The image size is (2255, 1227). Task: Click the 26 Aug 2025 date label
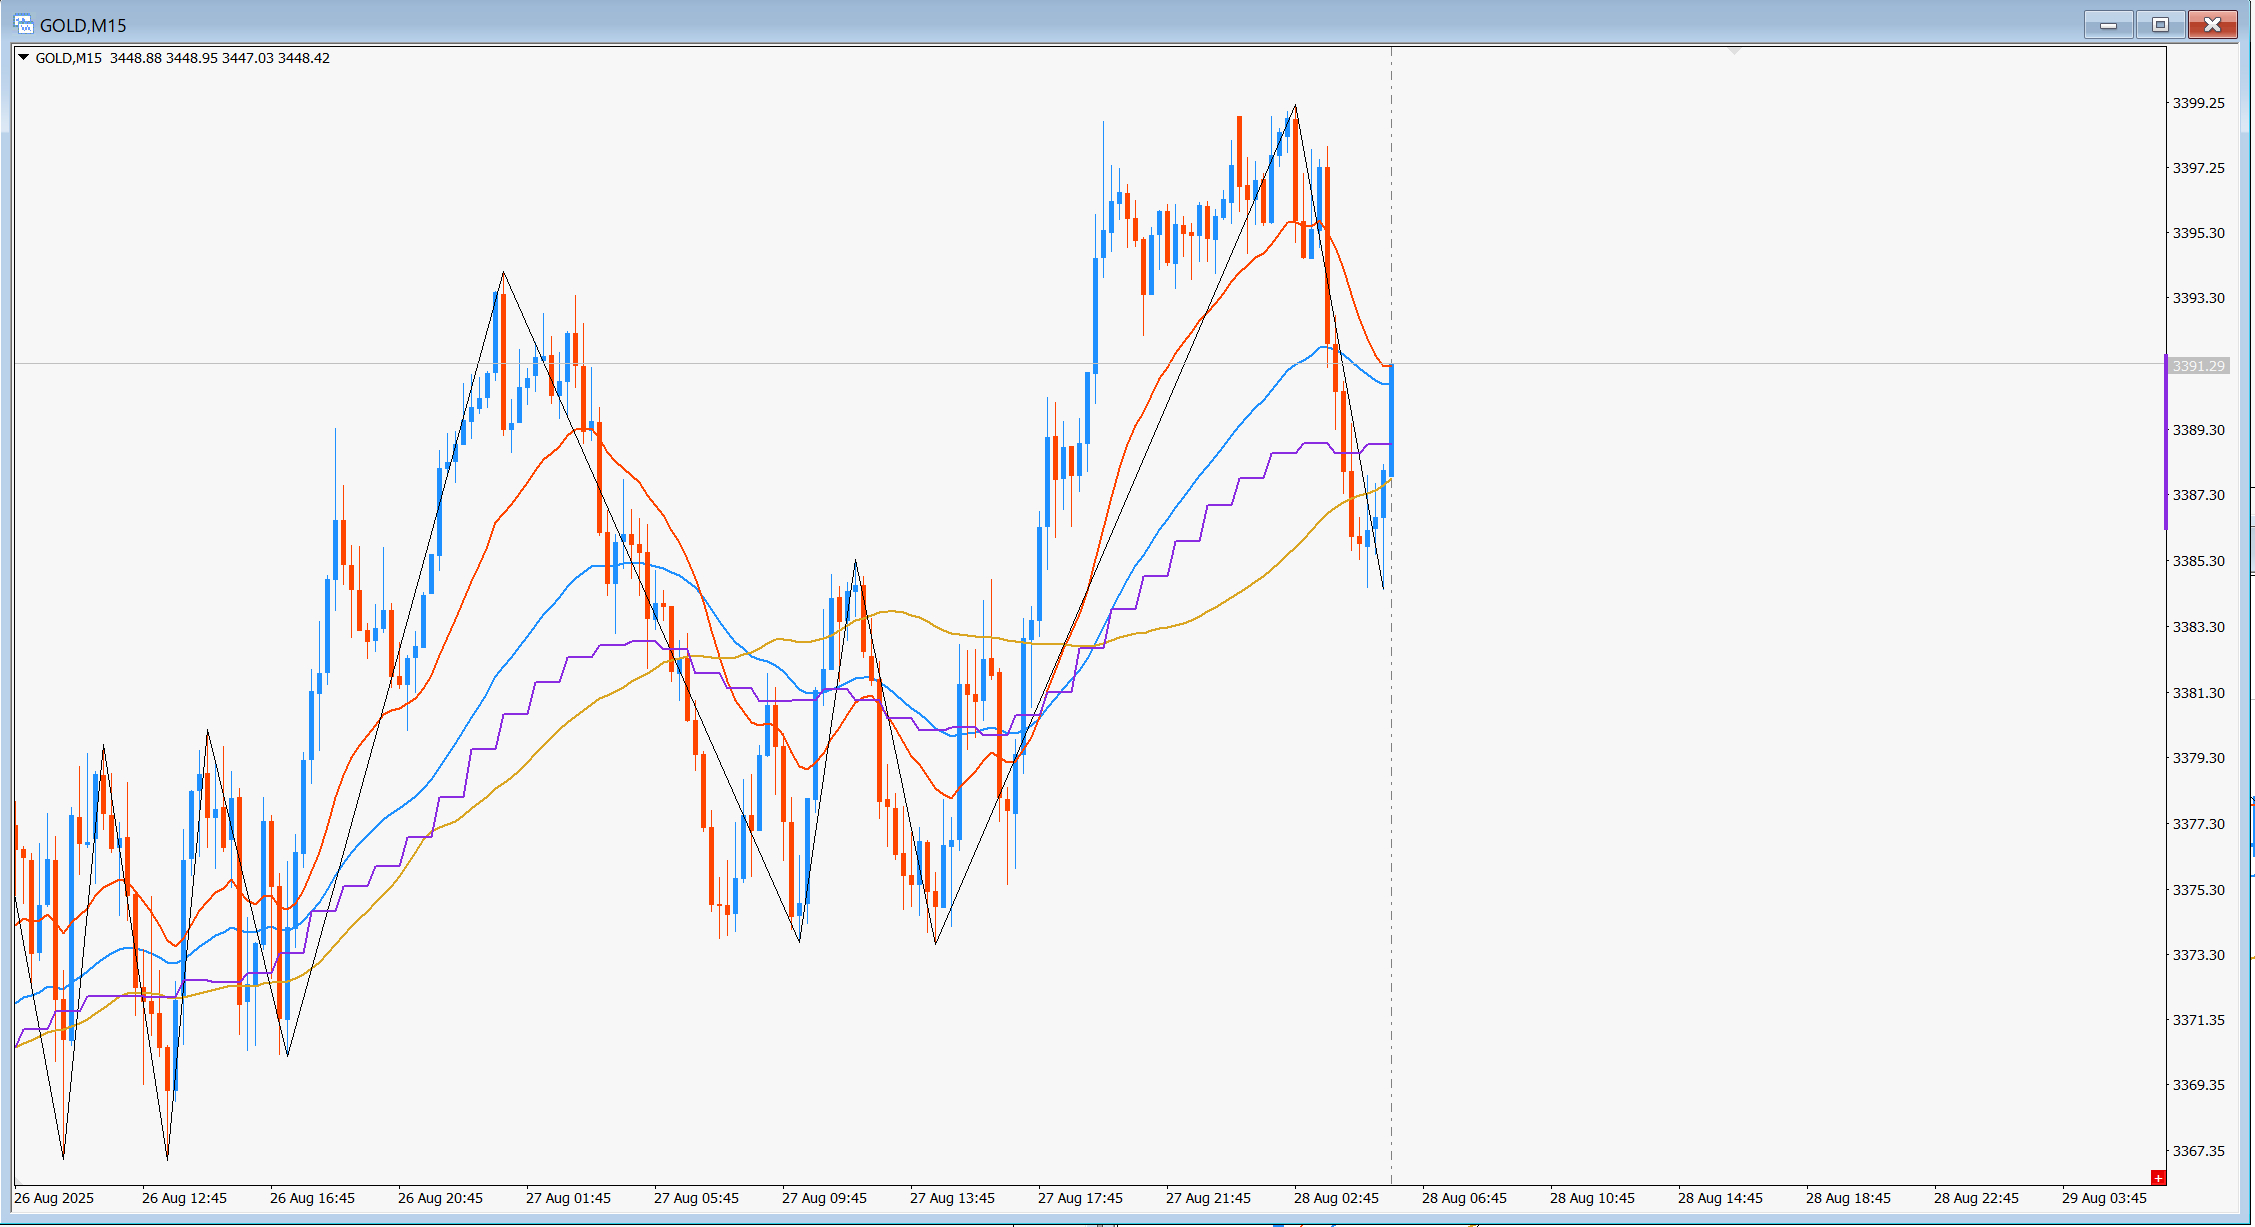point(54,1198)
